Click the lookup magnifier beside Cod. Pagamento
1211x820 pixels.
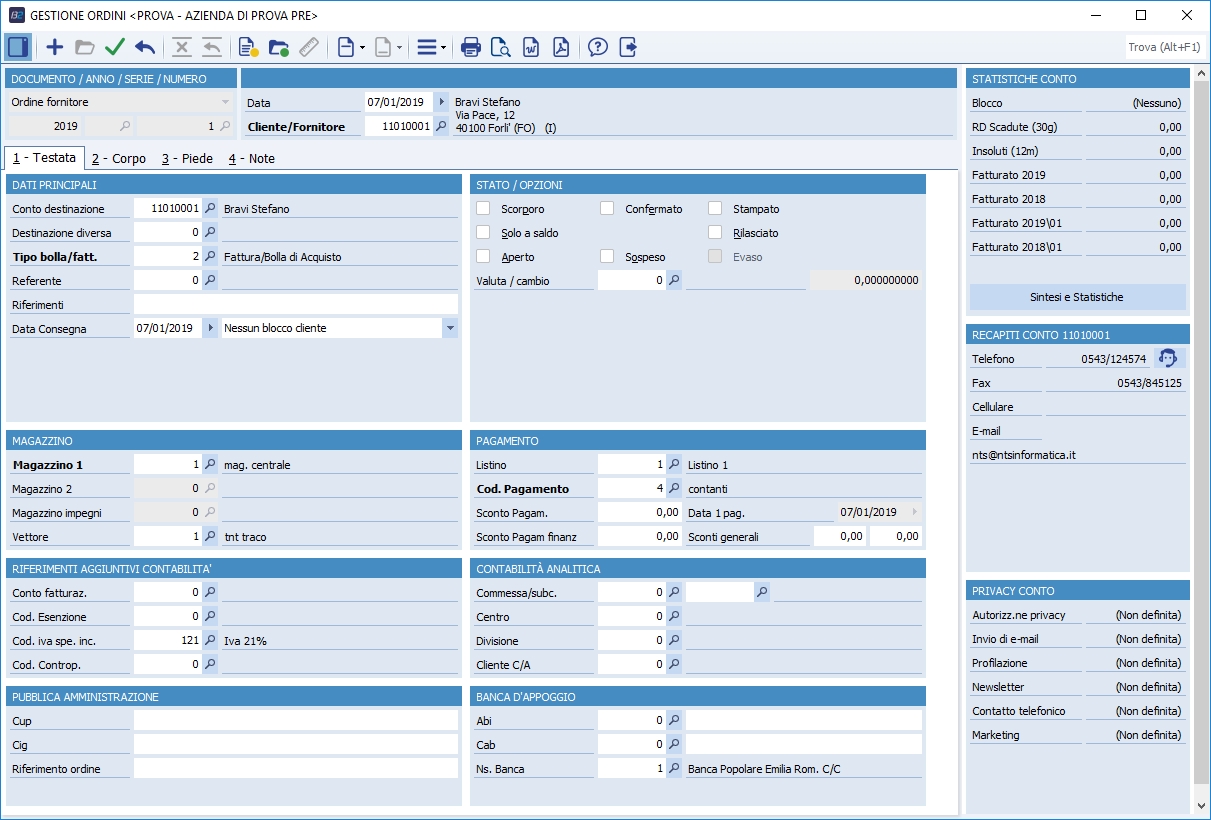(674, 489)
